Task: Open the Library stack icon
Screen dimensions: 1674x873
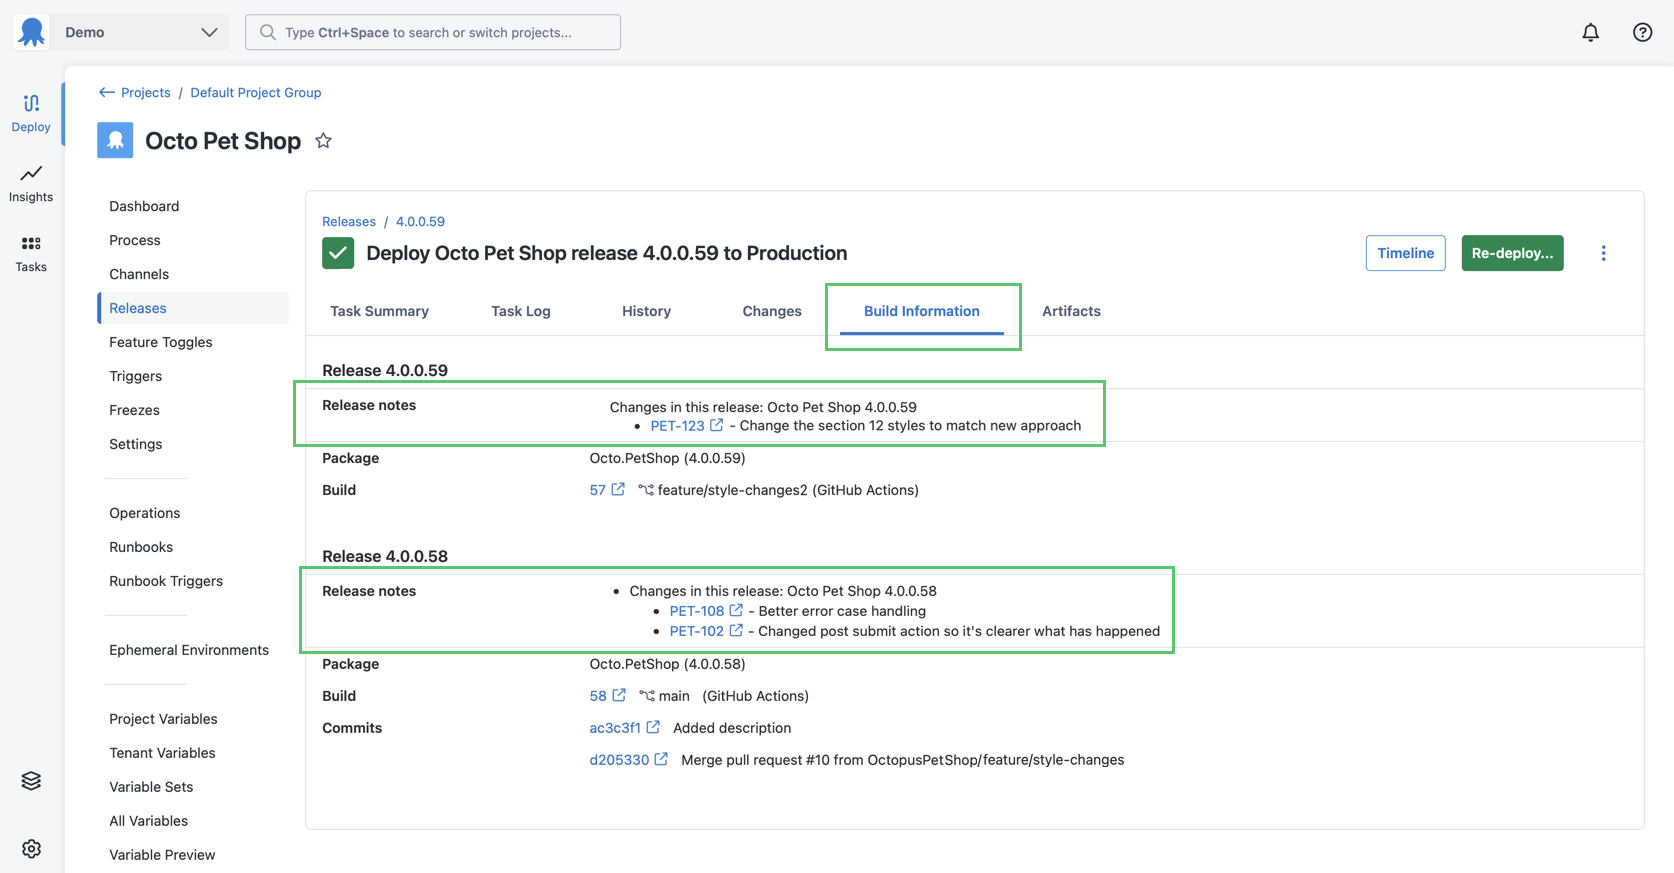Action: (31, 781)
